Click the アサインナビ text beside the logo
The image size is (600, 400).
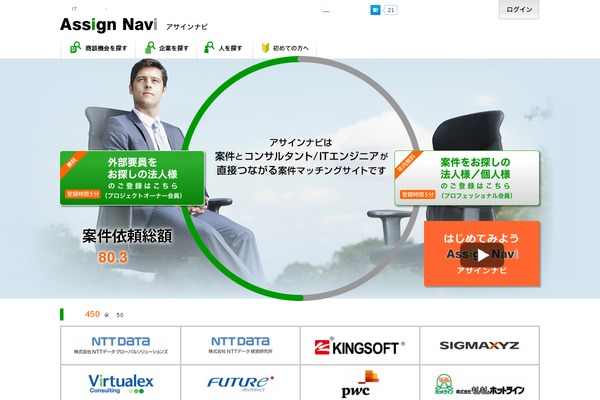(x=187, y=27)
